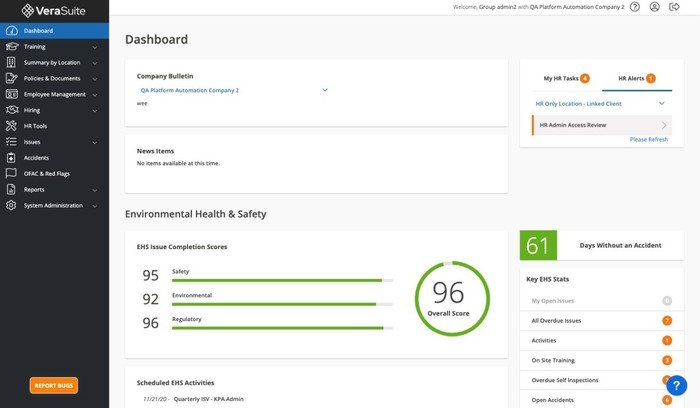Click the HR Alerts orange count badge
Image resolution: width=700 pixels, height=408 pixels.
[651, 79]
